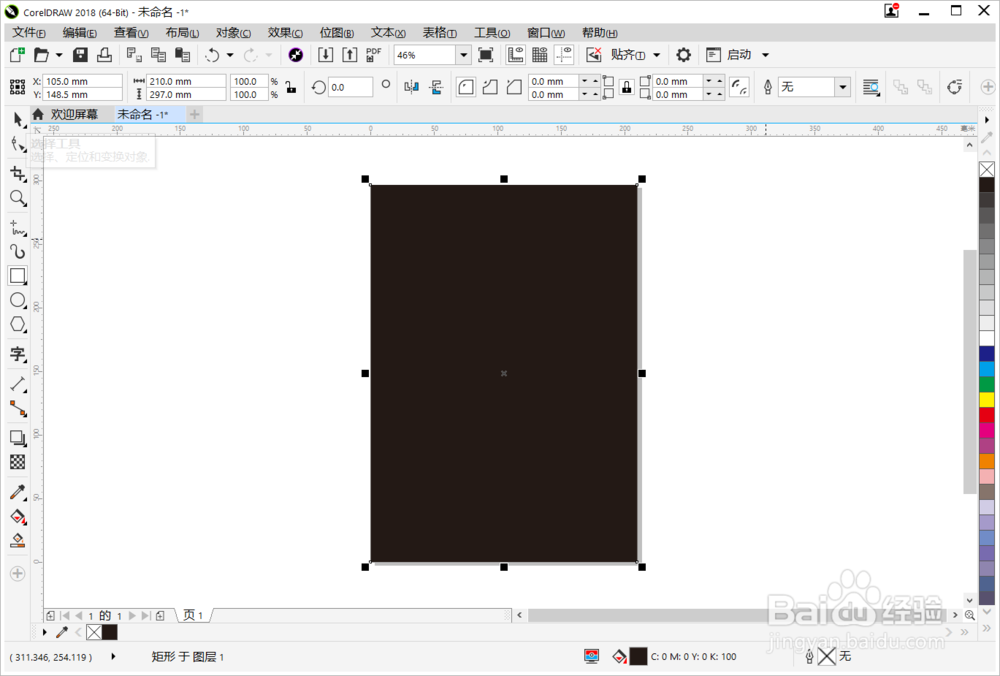
Task: Select the Ellipse tool
Action: point(18,300)
